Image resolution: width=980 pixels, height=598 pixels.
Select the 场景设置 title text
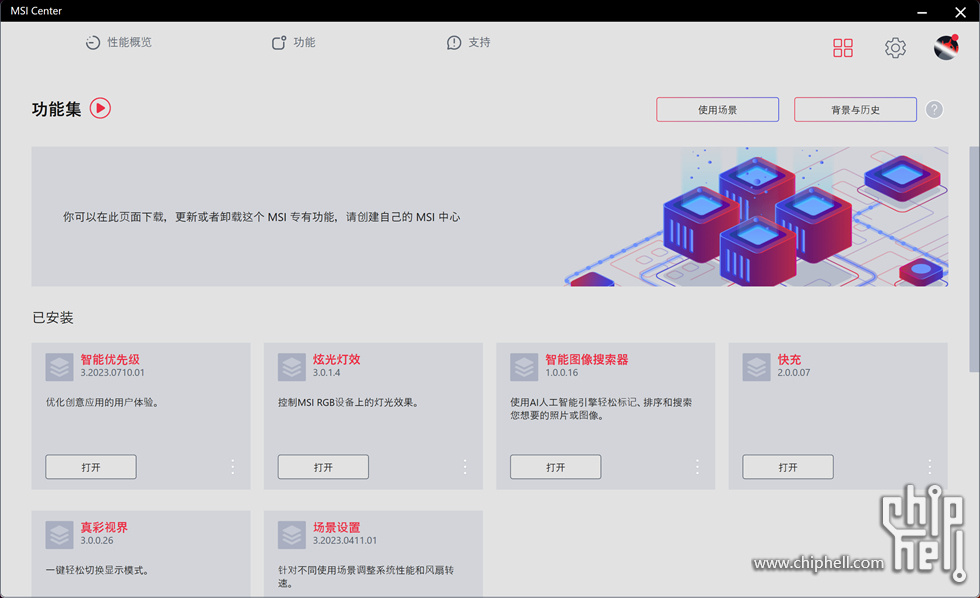[336, 527]
